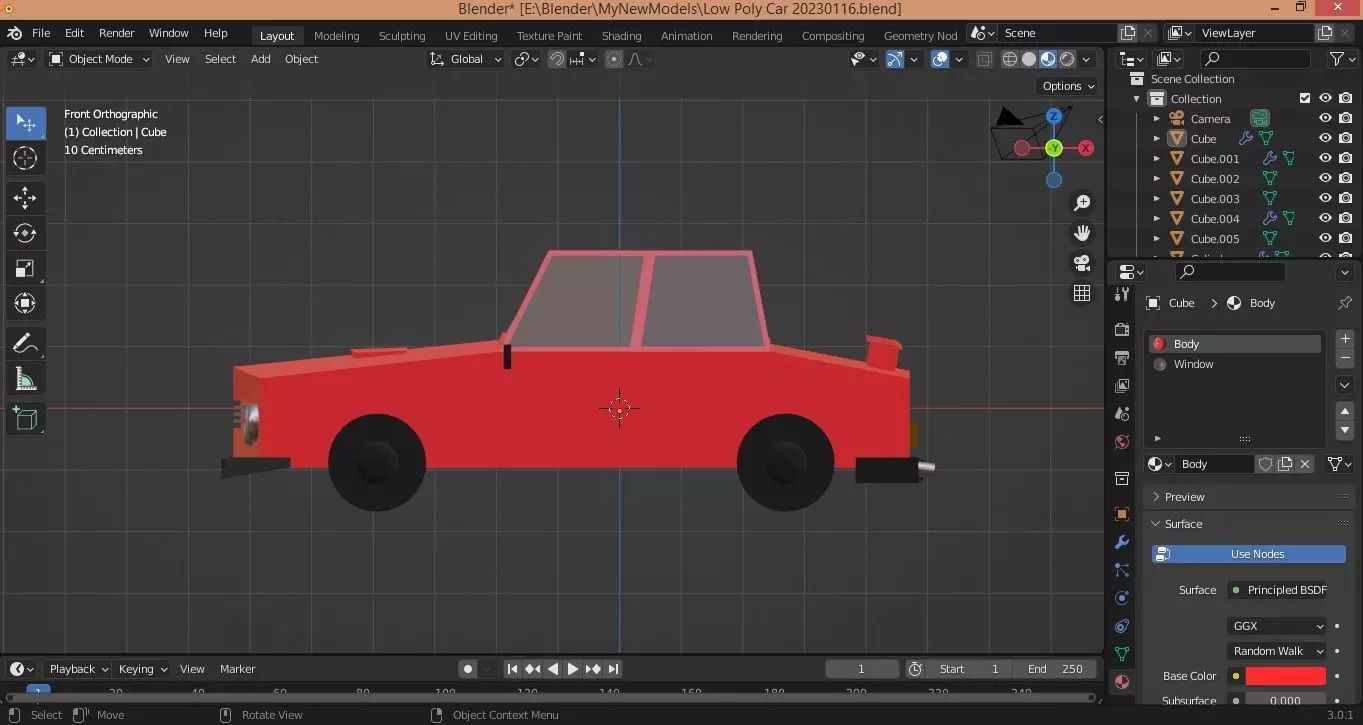Image resolution: width=1363 pixels, height=725 pixels.
Task: Expand the Cube outliner row
Action: point(1157,139)
